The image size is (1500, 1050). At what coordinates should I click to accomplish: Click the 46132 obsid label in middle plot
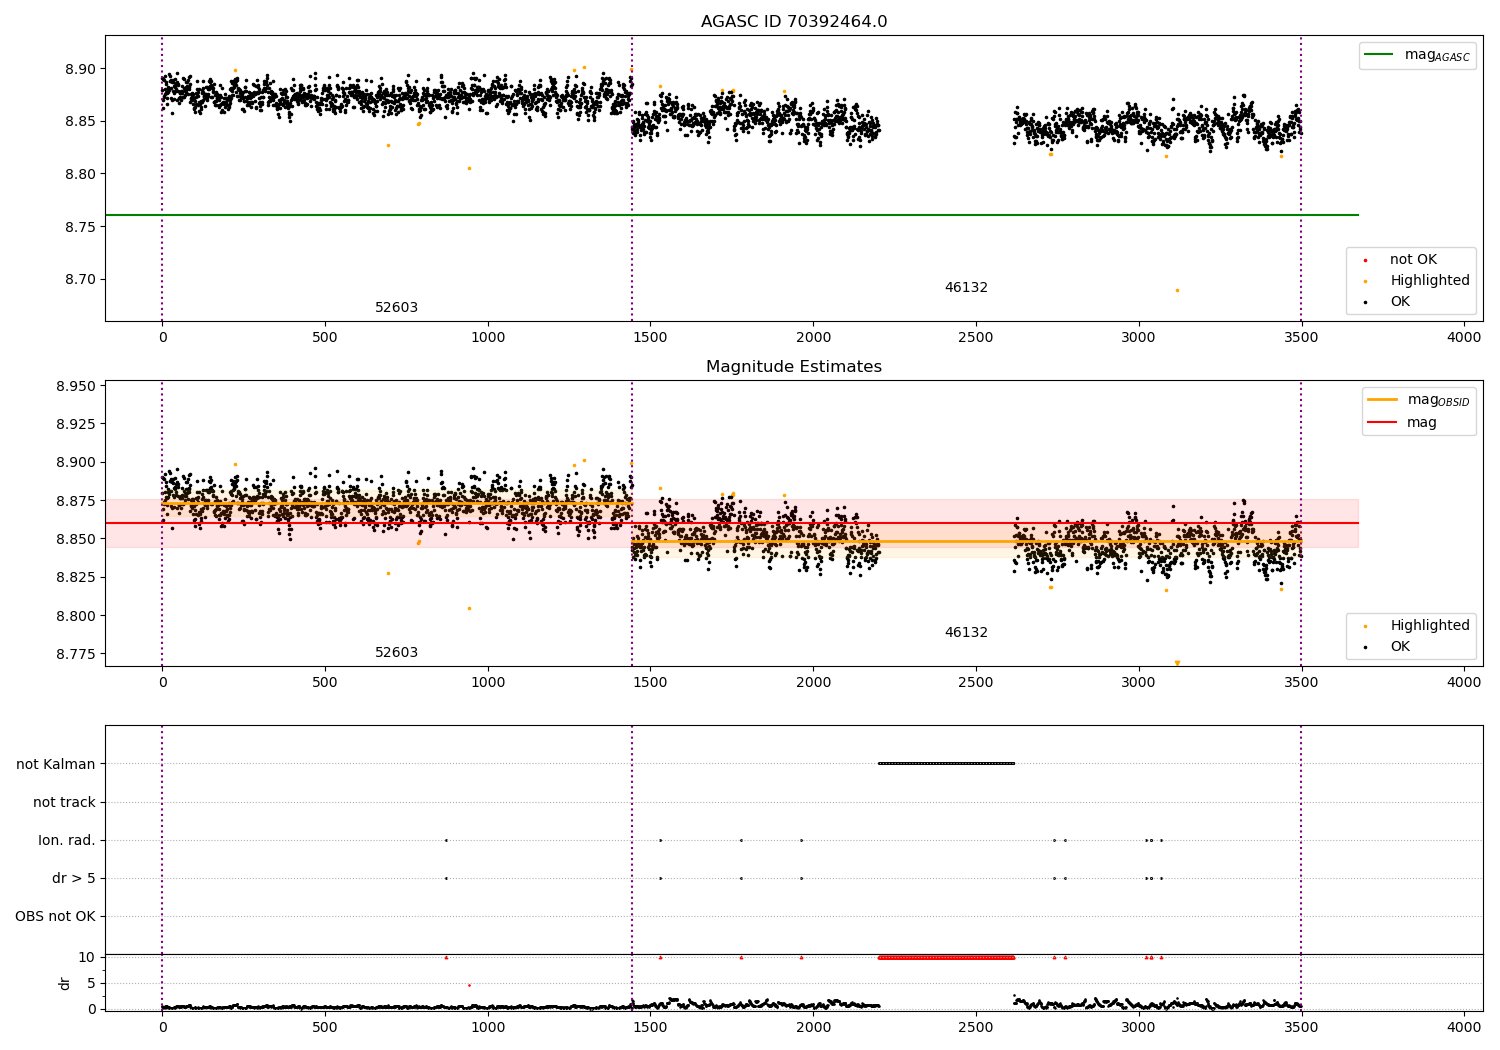pyautogui.click(x=966, y=633)
